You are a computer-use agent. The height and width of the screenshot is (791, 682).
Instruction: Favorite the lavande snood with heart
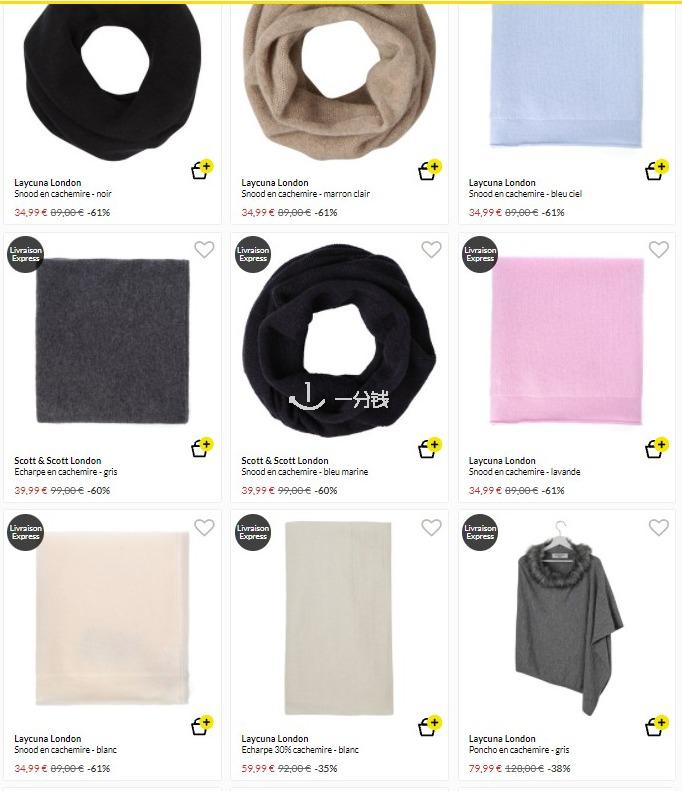[659, 249]
